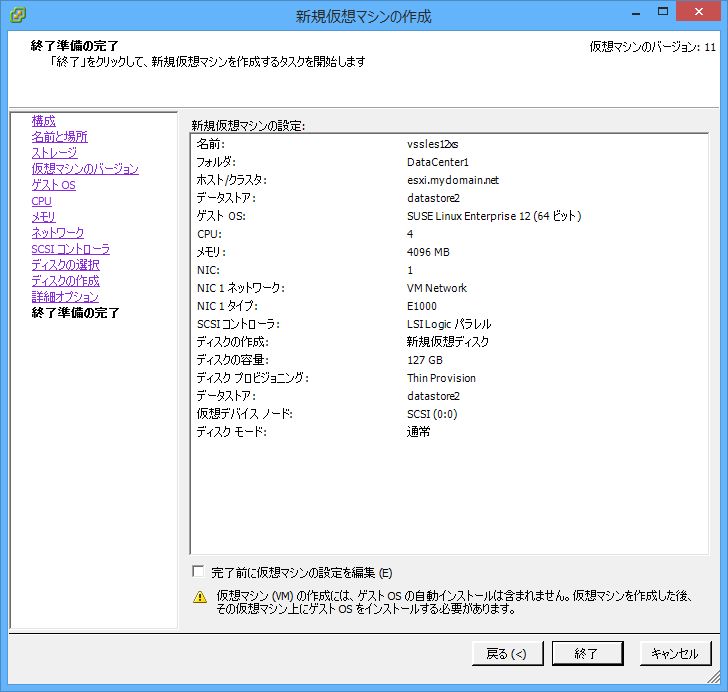
Task: Click the yellow warning icon
Action: [200, 596]
